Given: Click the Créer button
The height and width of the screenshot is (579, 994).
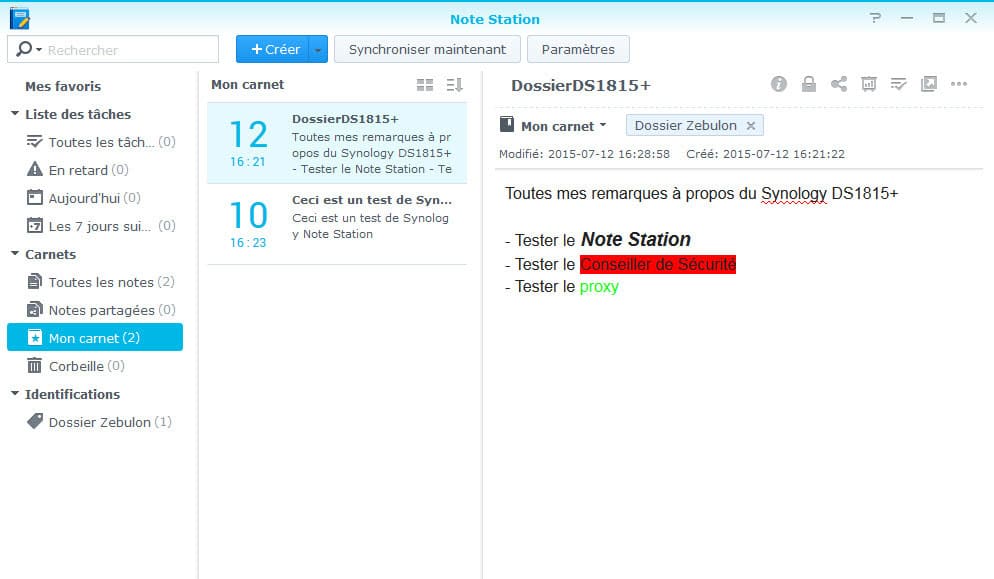Looking at the screenshot, I should [273, 49].
